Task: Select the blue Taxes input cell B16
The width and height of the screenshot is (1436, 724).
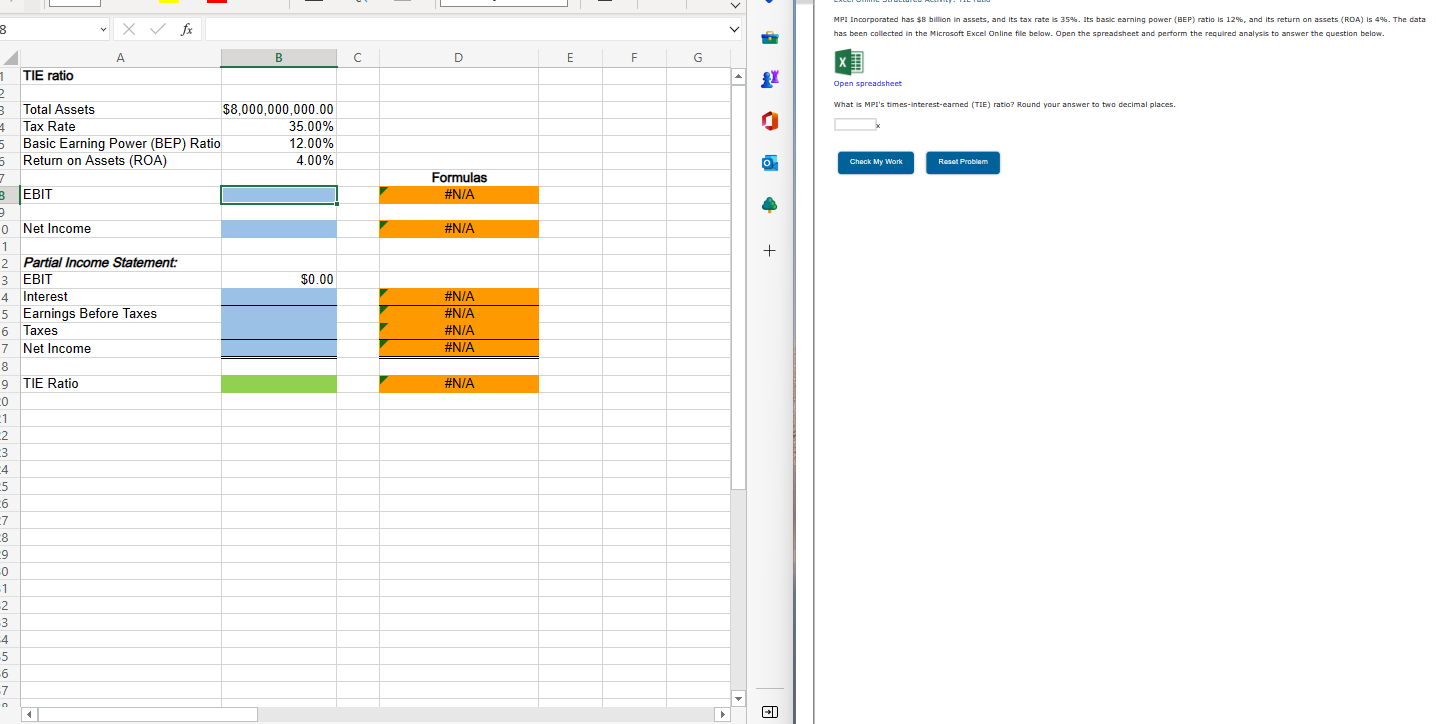Action: tap(279, 330)
